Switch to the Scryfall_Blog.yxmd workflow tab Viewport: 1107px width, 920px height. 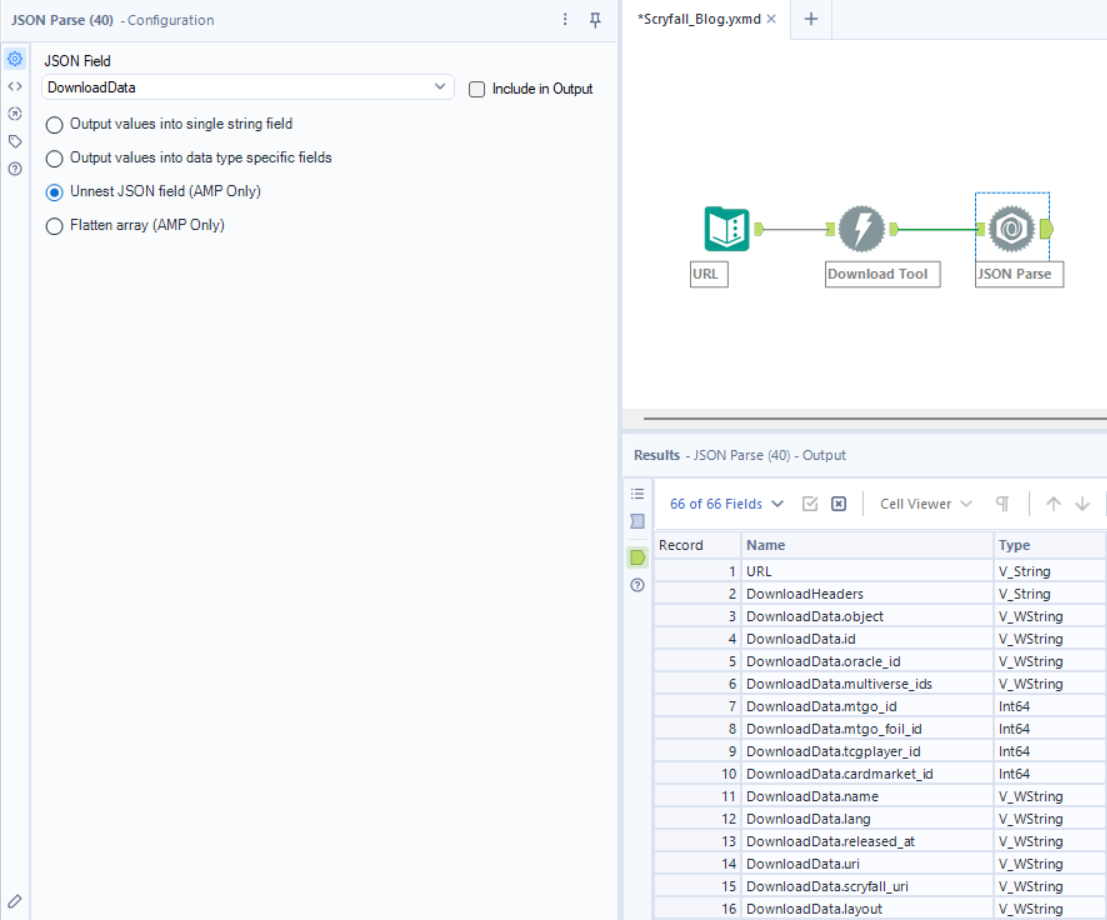(699, 19)
